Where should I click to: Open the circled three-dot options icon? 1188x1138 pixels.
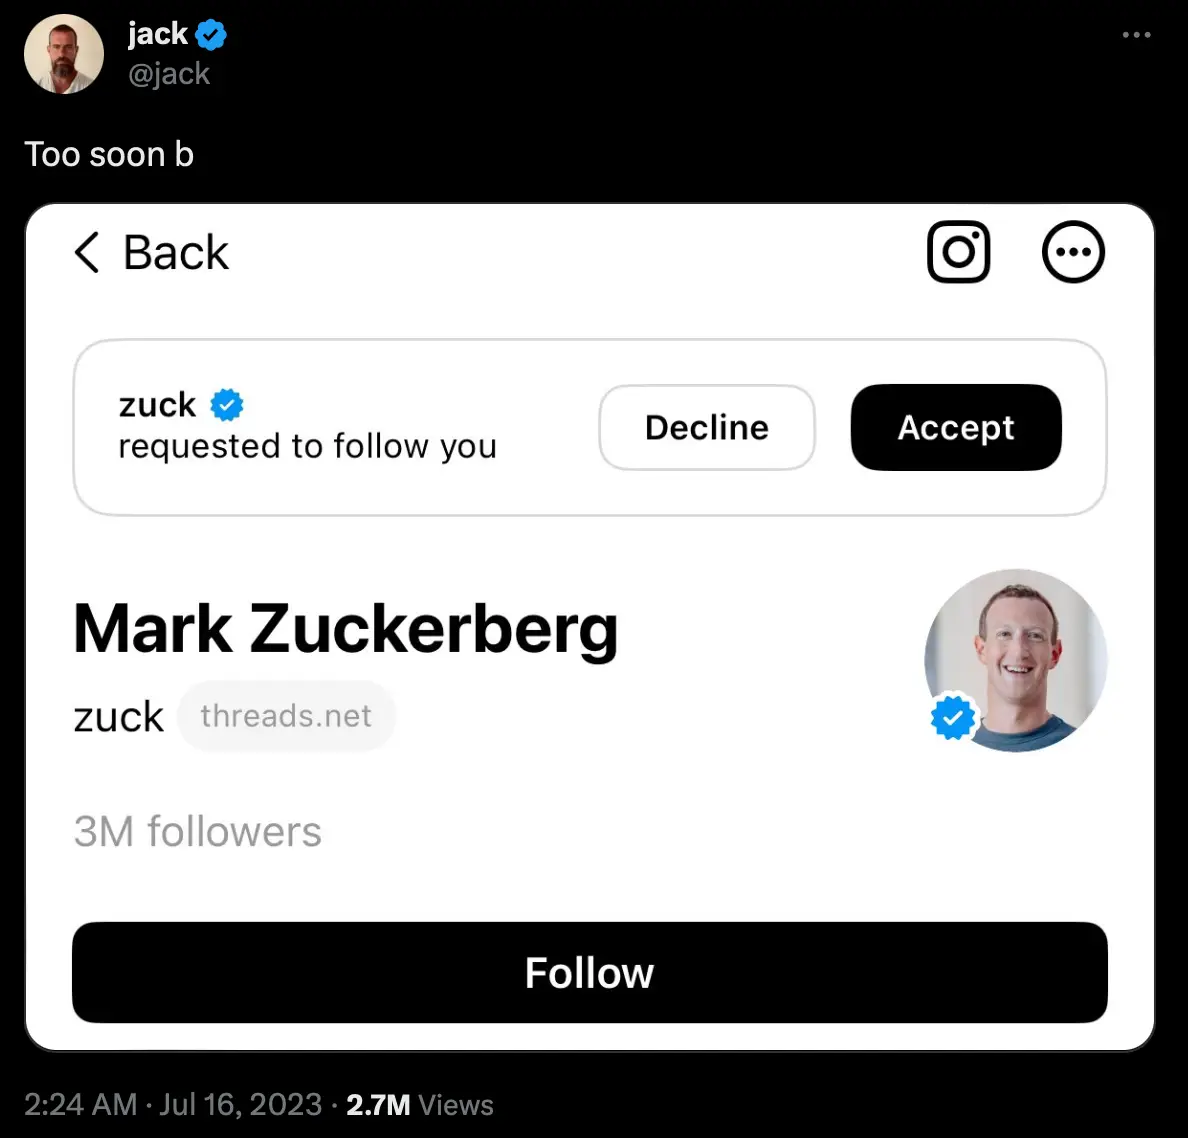point(1073,252)
